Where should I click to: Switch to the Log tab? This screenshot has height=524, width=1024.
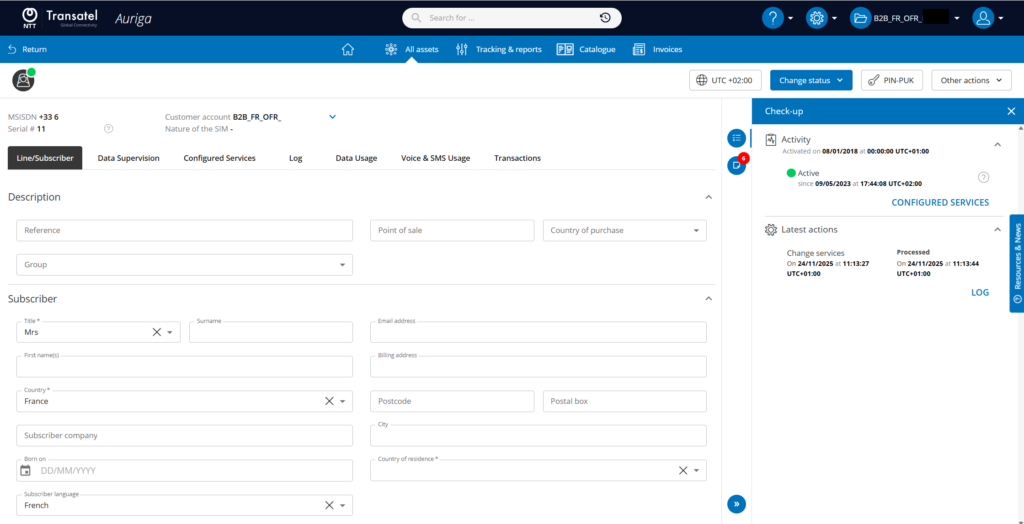(x=295, y=158)
